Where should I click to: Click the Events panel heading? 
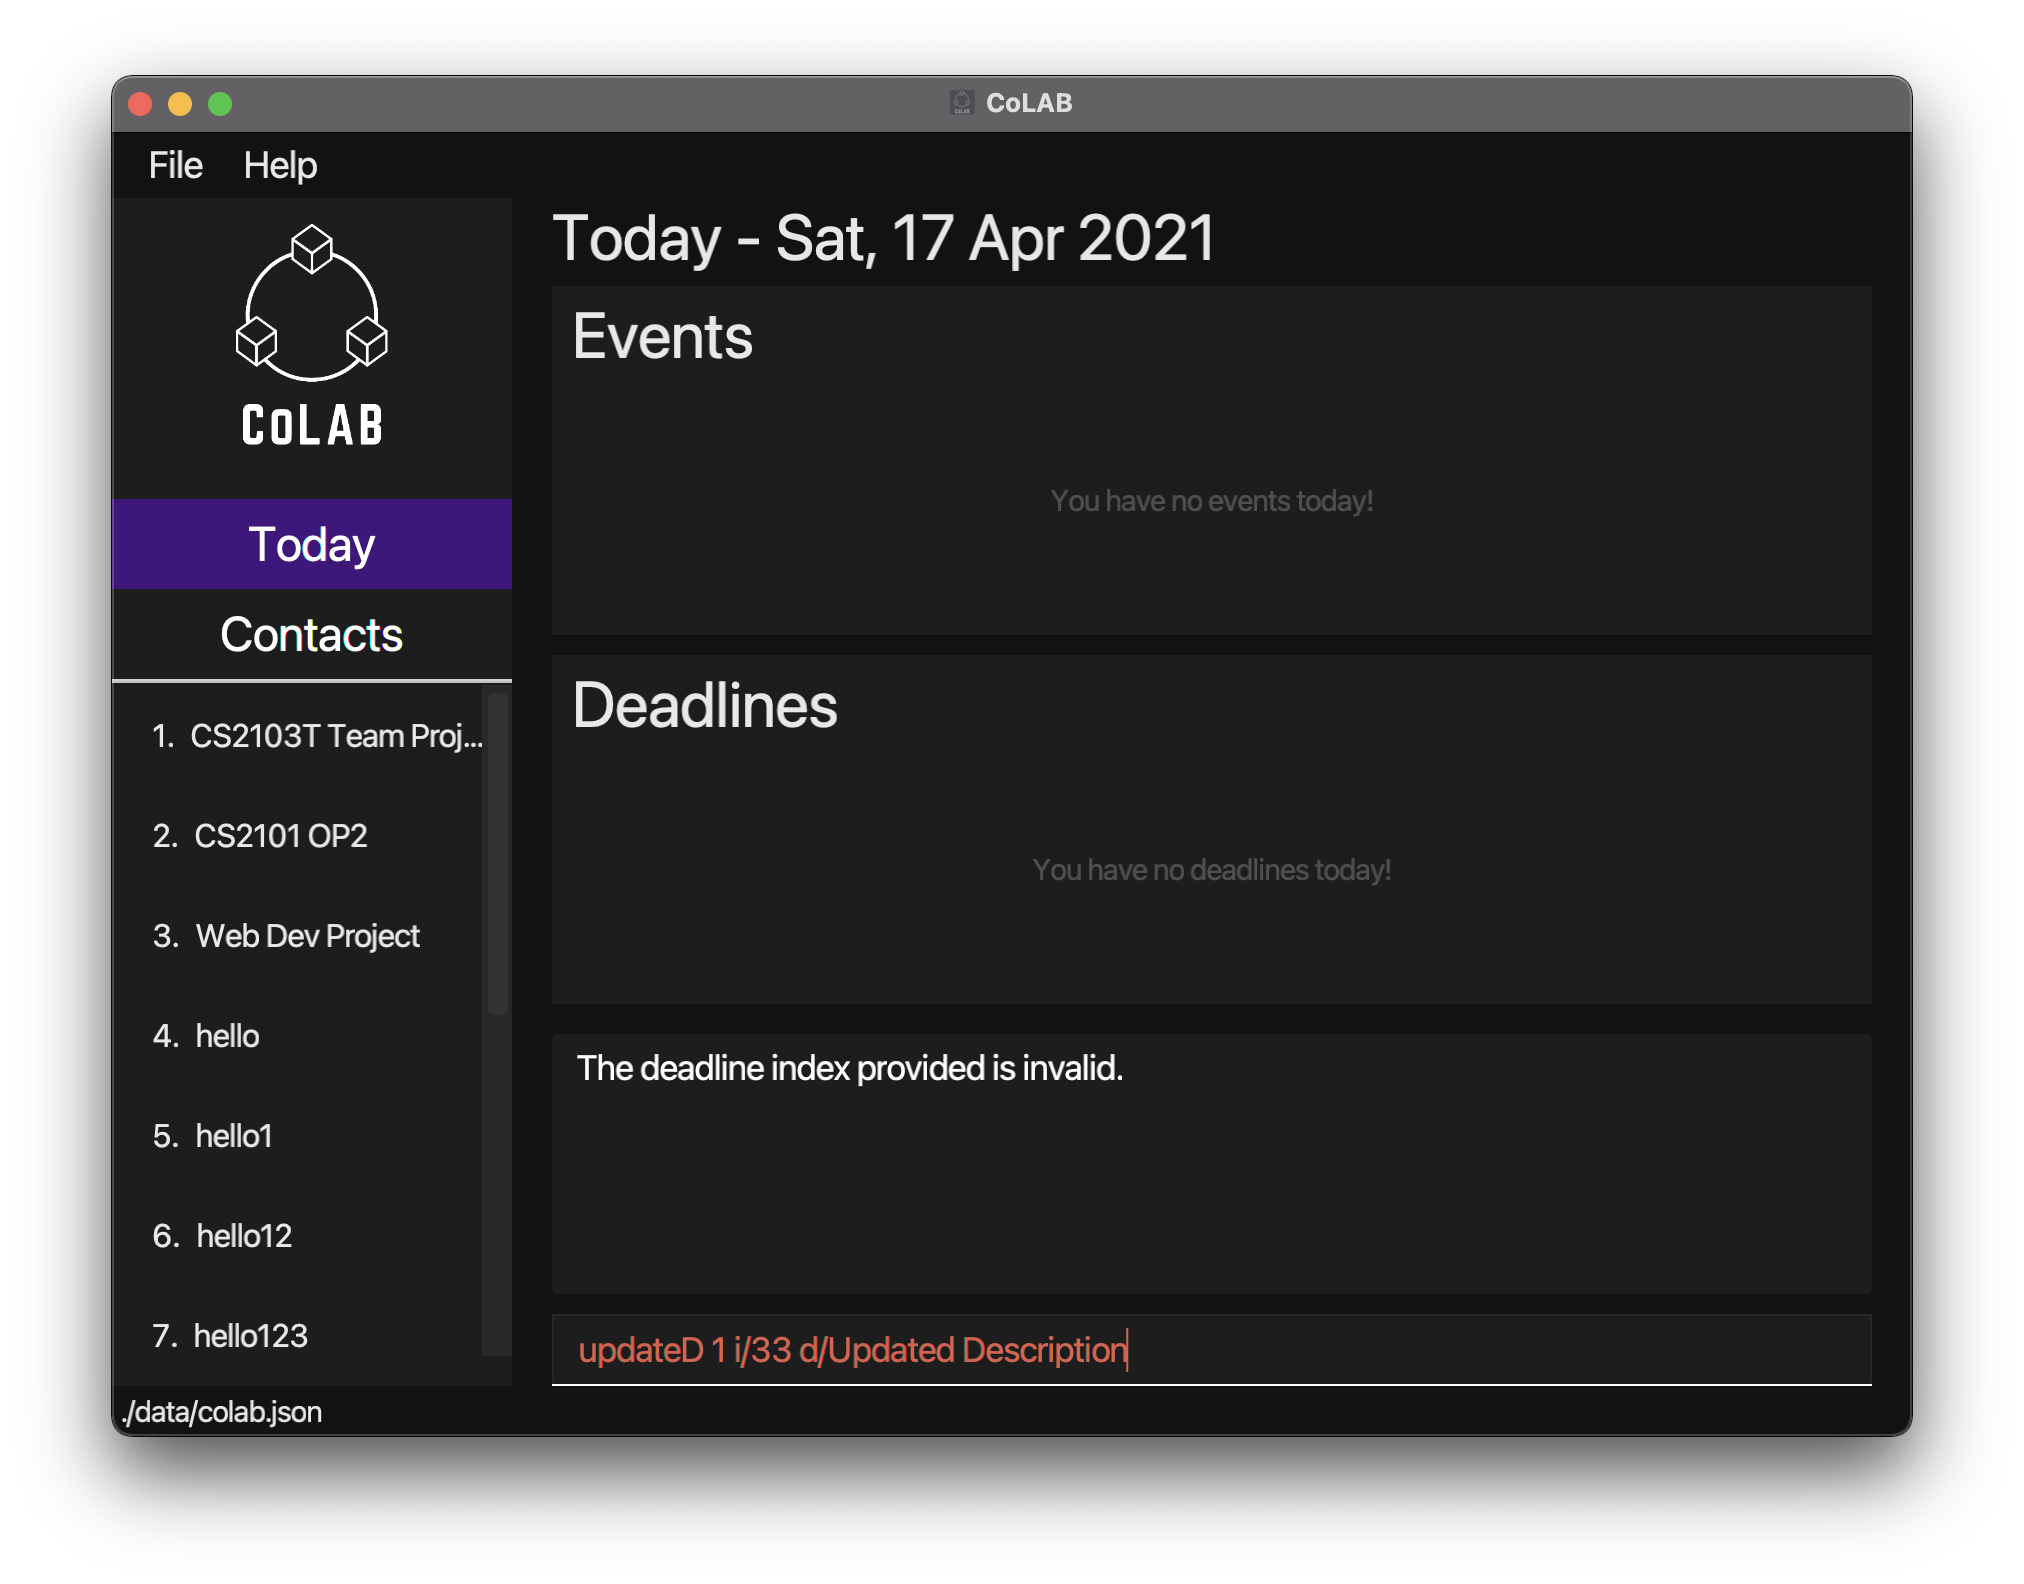click(662, 336)
